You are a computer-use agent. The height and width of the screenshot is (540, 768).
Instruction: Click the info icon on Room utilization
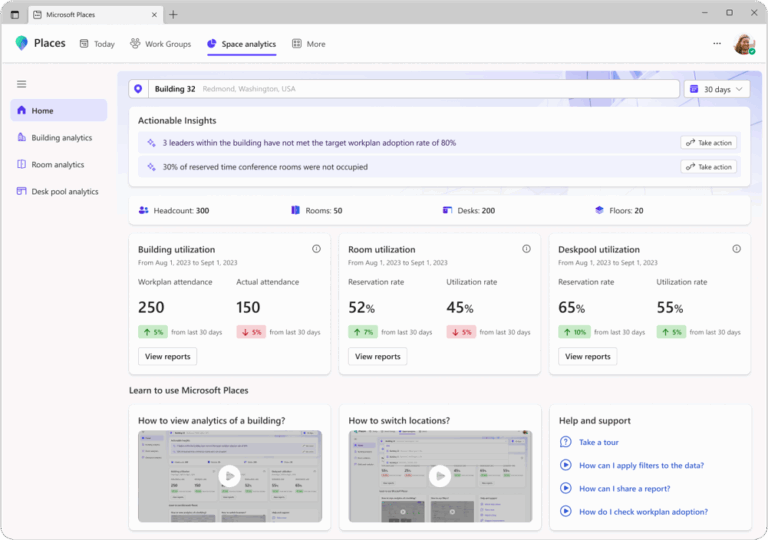coord(526,249)
